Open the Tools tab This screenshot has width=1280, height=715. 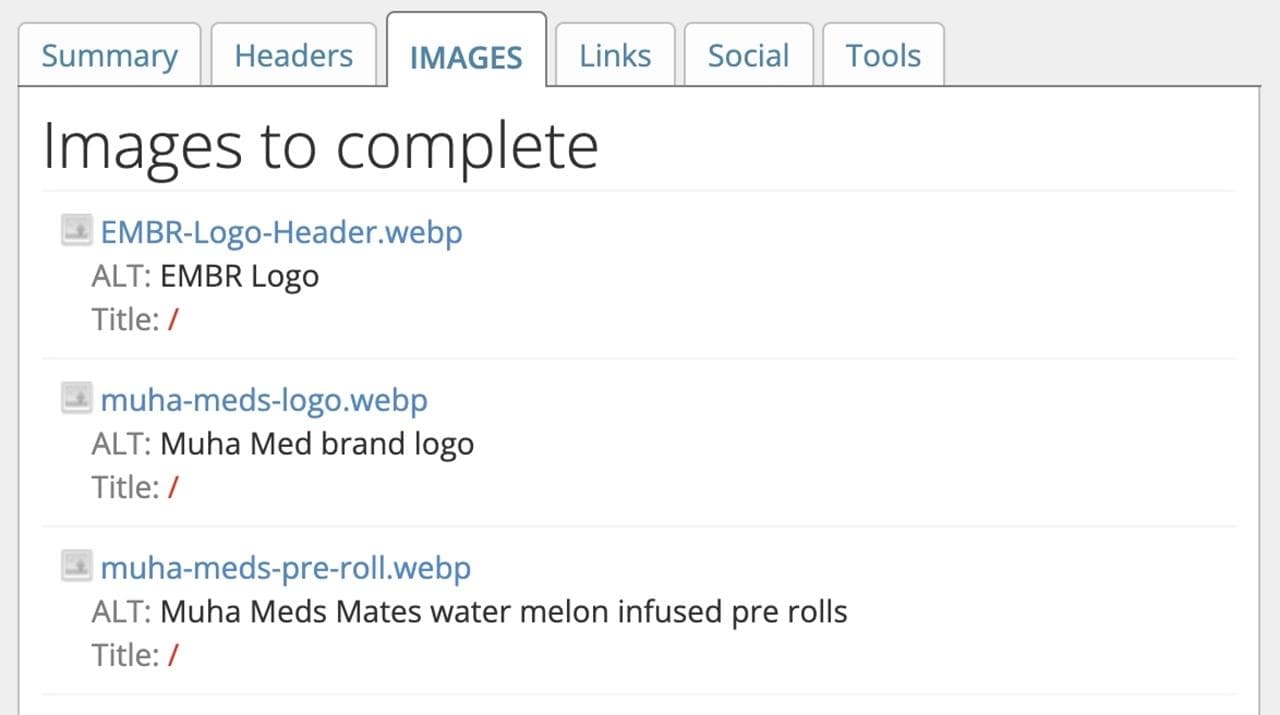tap(883, 56)
